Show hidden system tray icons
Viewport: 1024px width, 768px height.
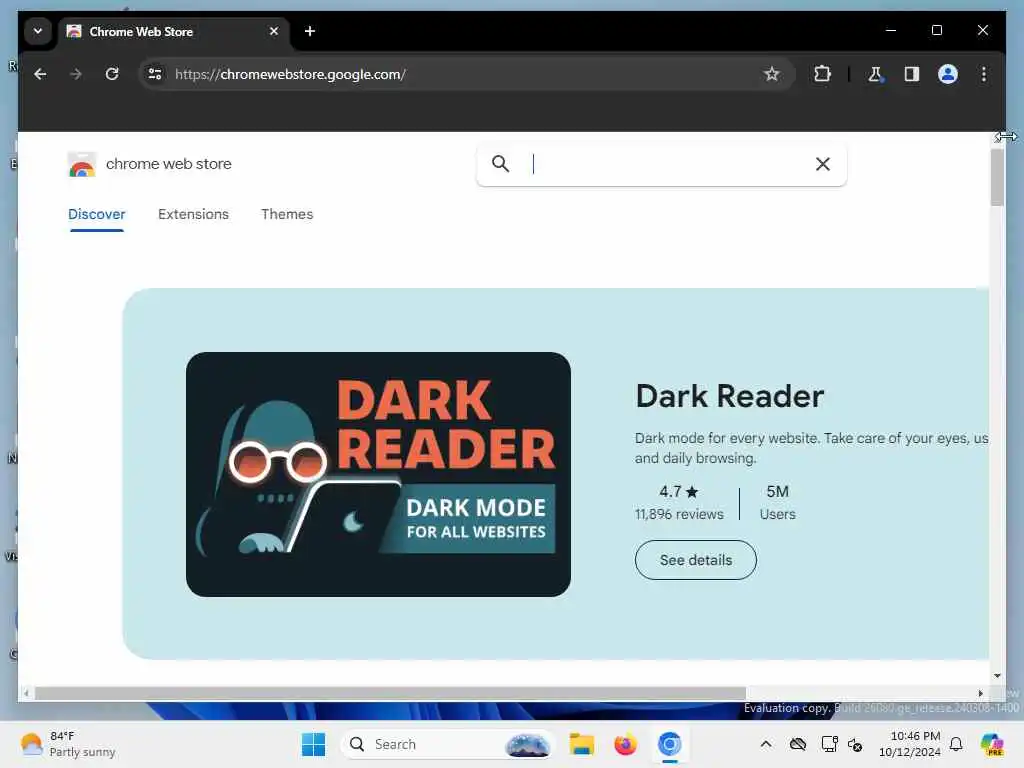pos(766,744)
